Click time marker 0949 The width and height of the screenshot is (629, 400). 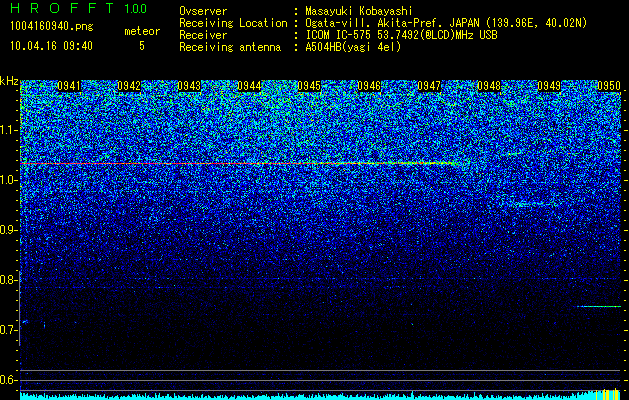pos(549,86)
